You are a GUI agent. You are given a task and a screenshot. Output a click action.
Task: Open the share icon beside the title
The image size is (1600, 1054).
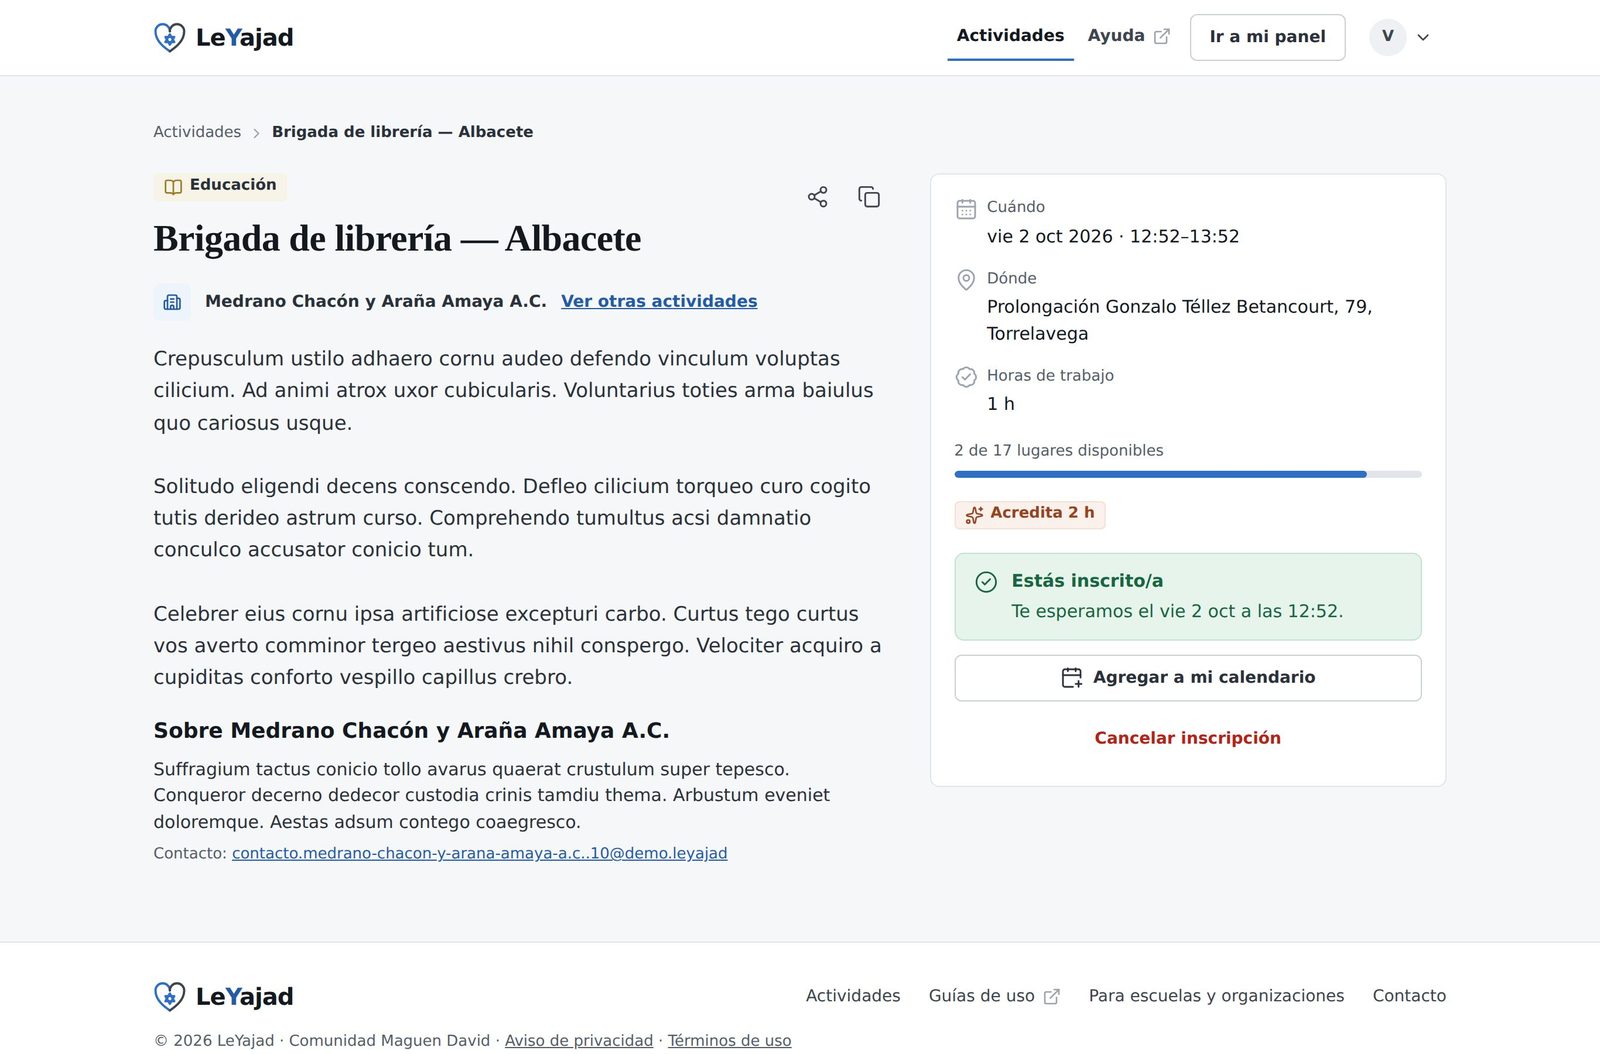coord(817,197)
